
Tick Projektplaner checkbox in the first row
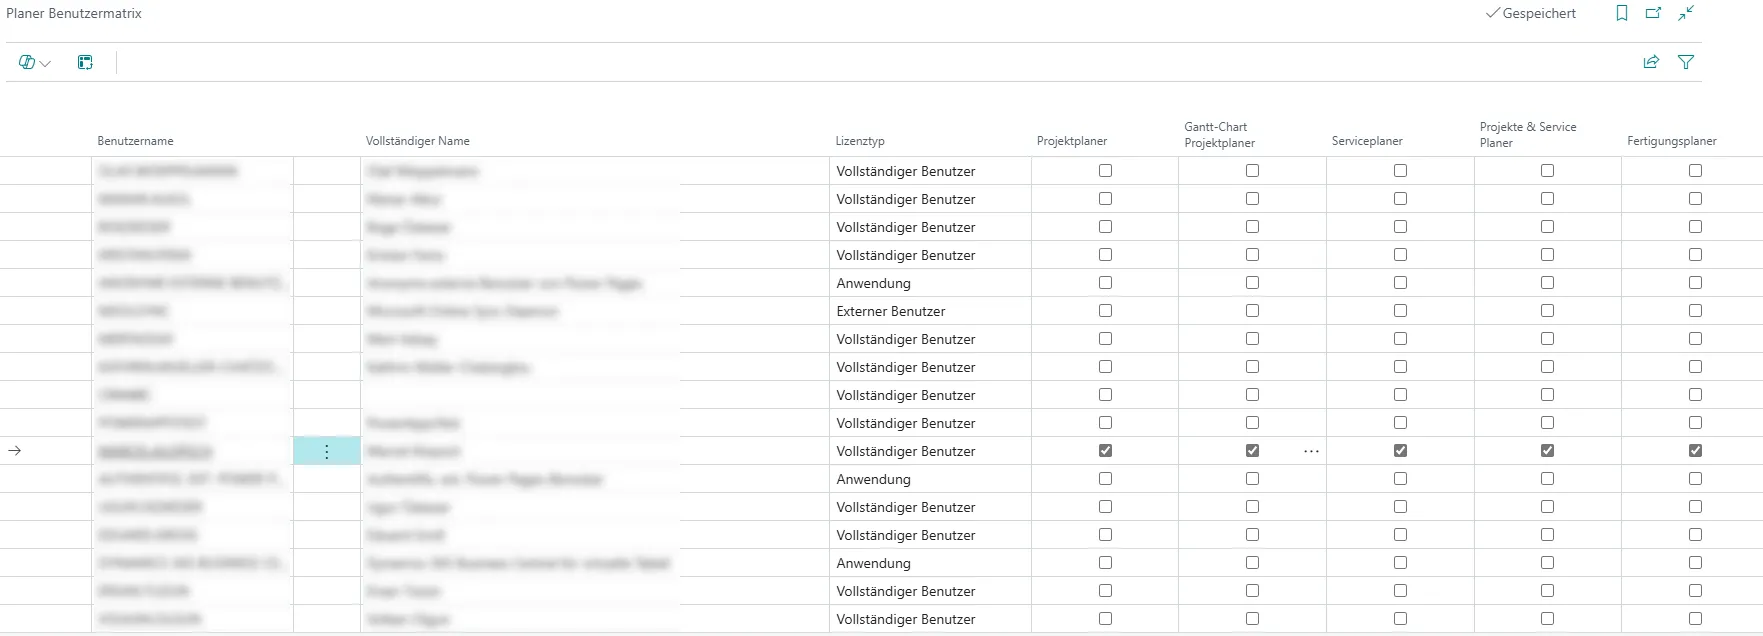pyautogui.click(x=1105, y=171)
